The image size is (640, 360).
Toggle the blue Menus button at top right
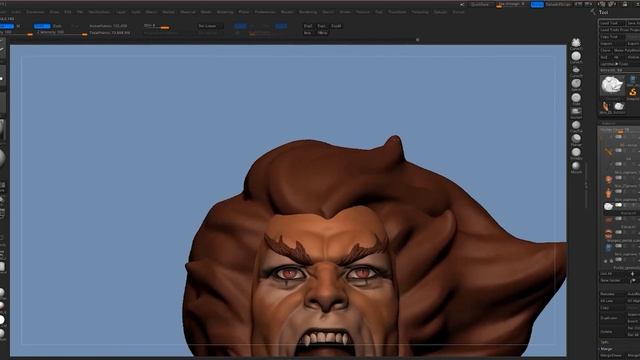537,4
